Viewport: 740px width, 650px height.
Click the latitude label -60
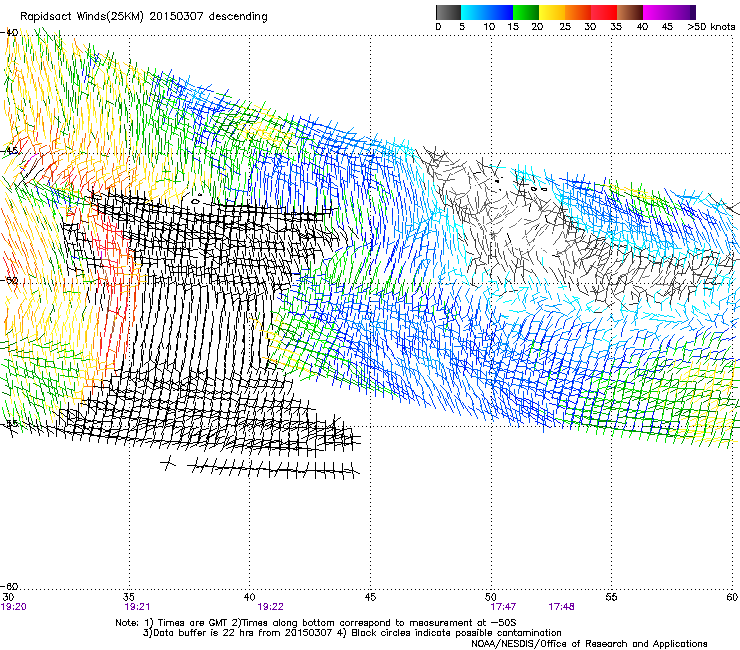point(10,587)
